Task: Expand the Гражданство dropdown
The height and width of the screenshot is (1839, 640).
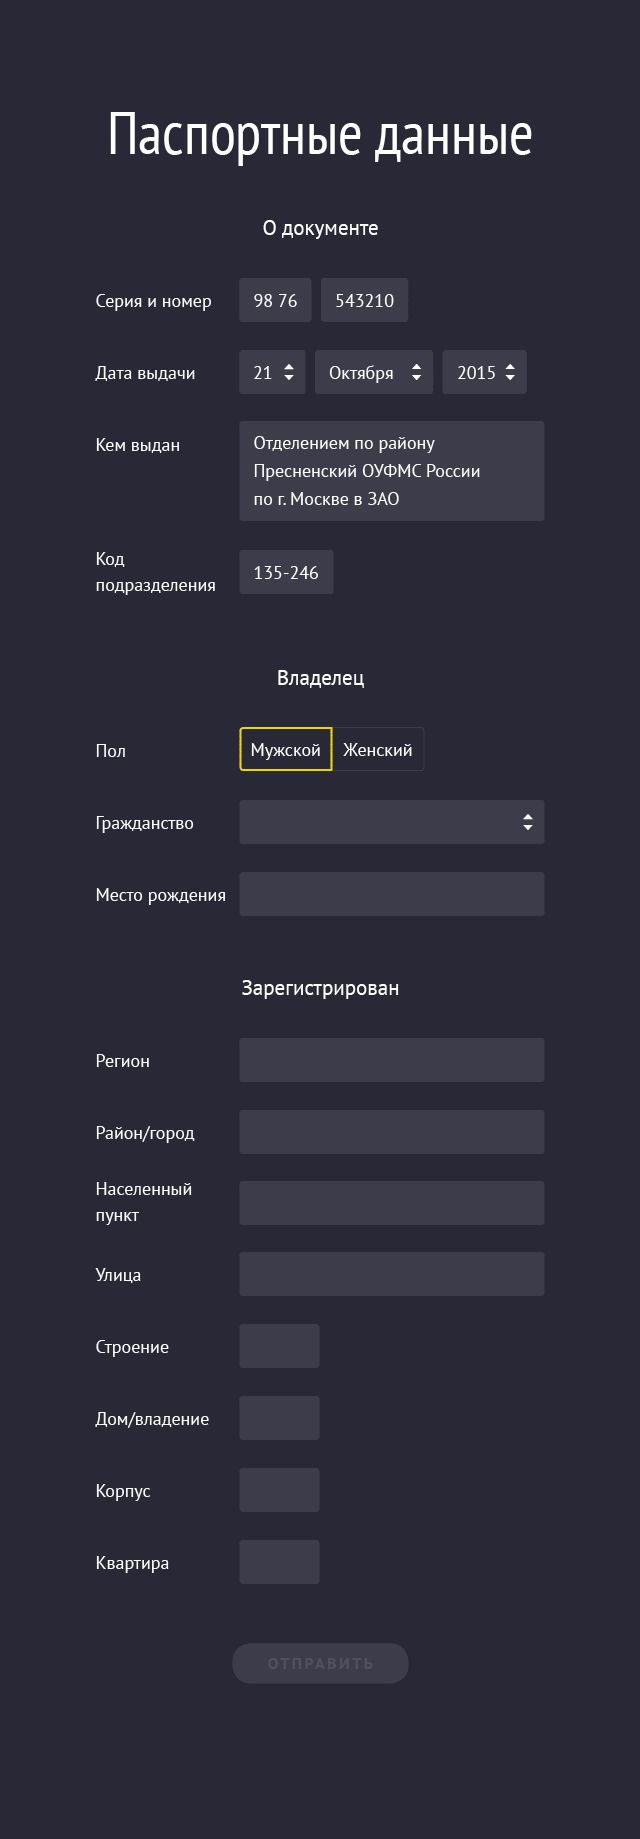Action: tap(391, 822)
